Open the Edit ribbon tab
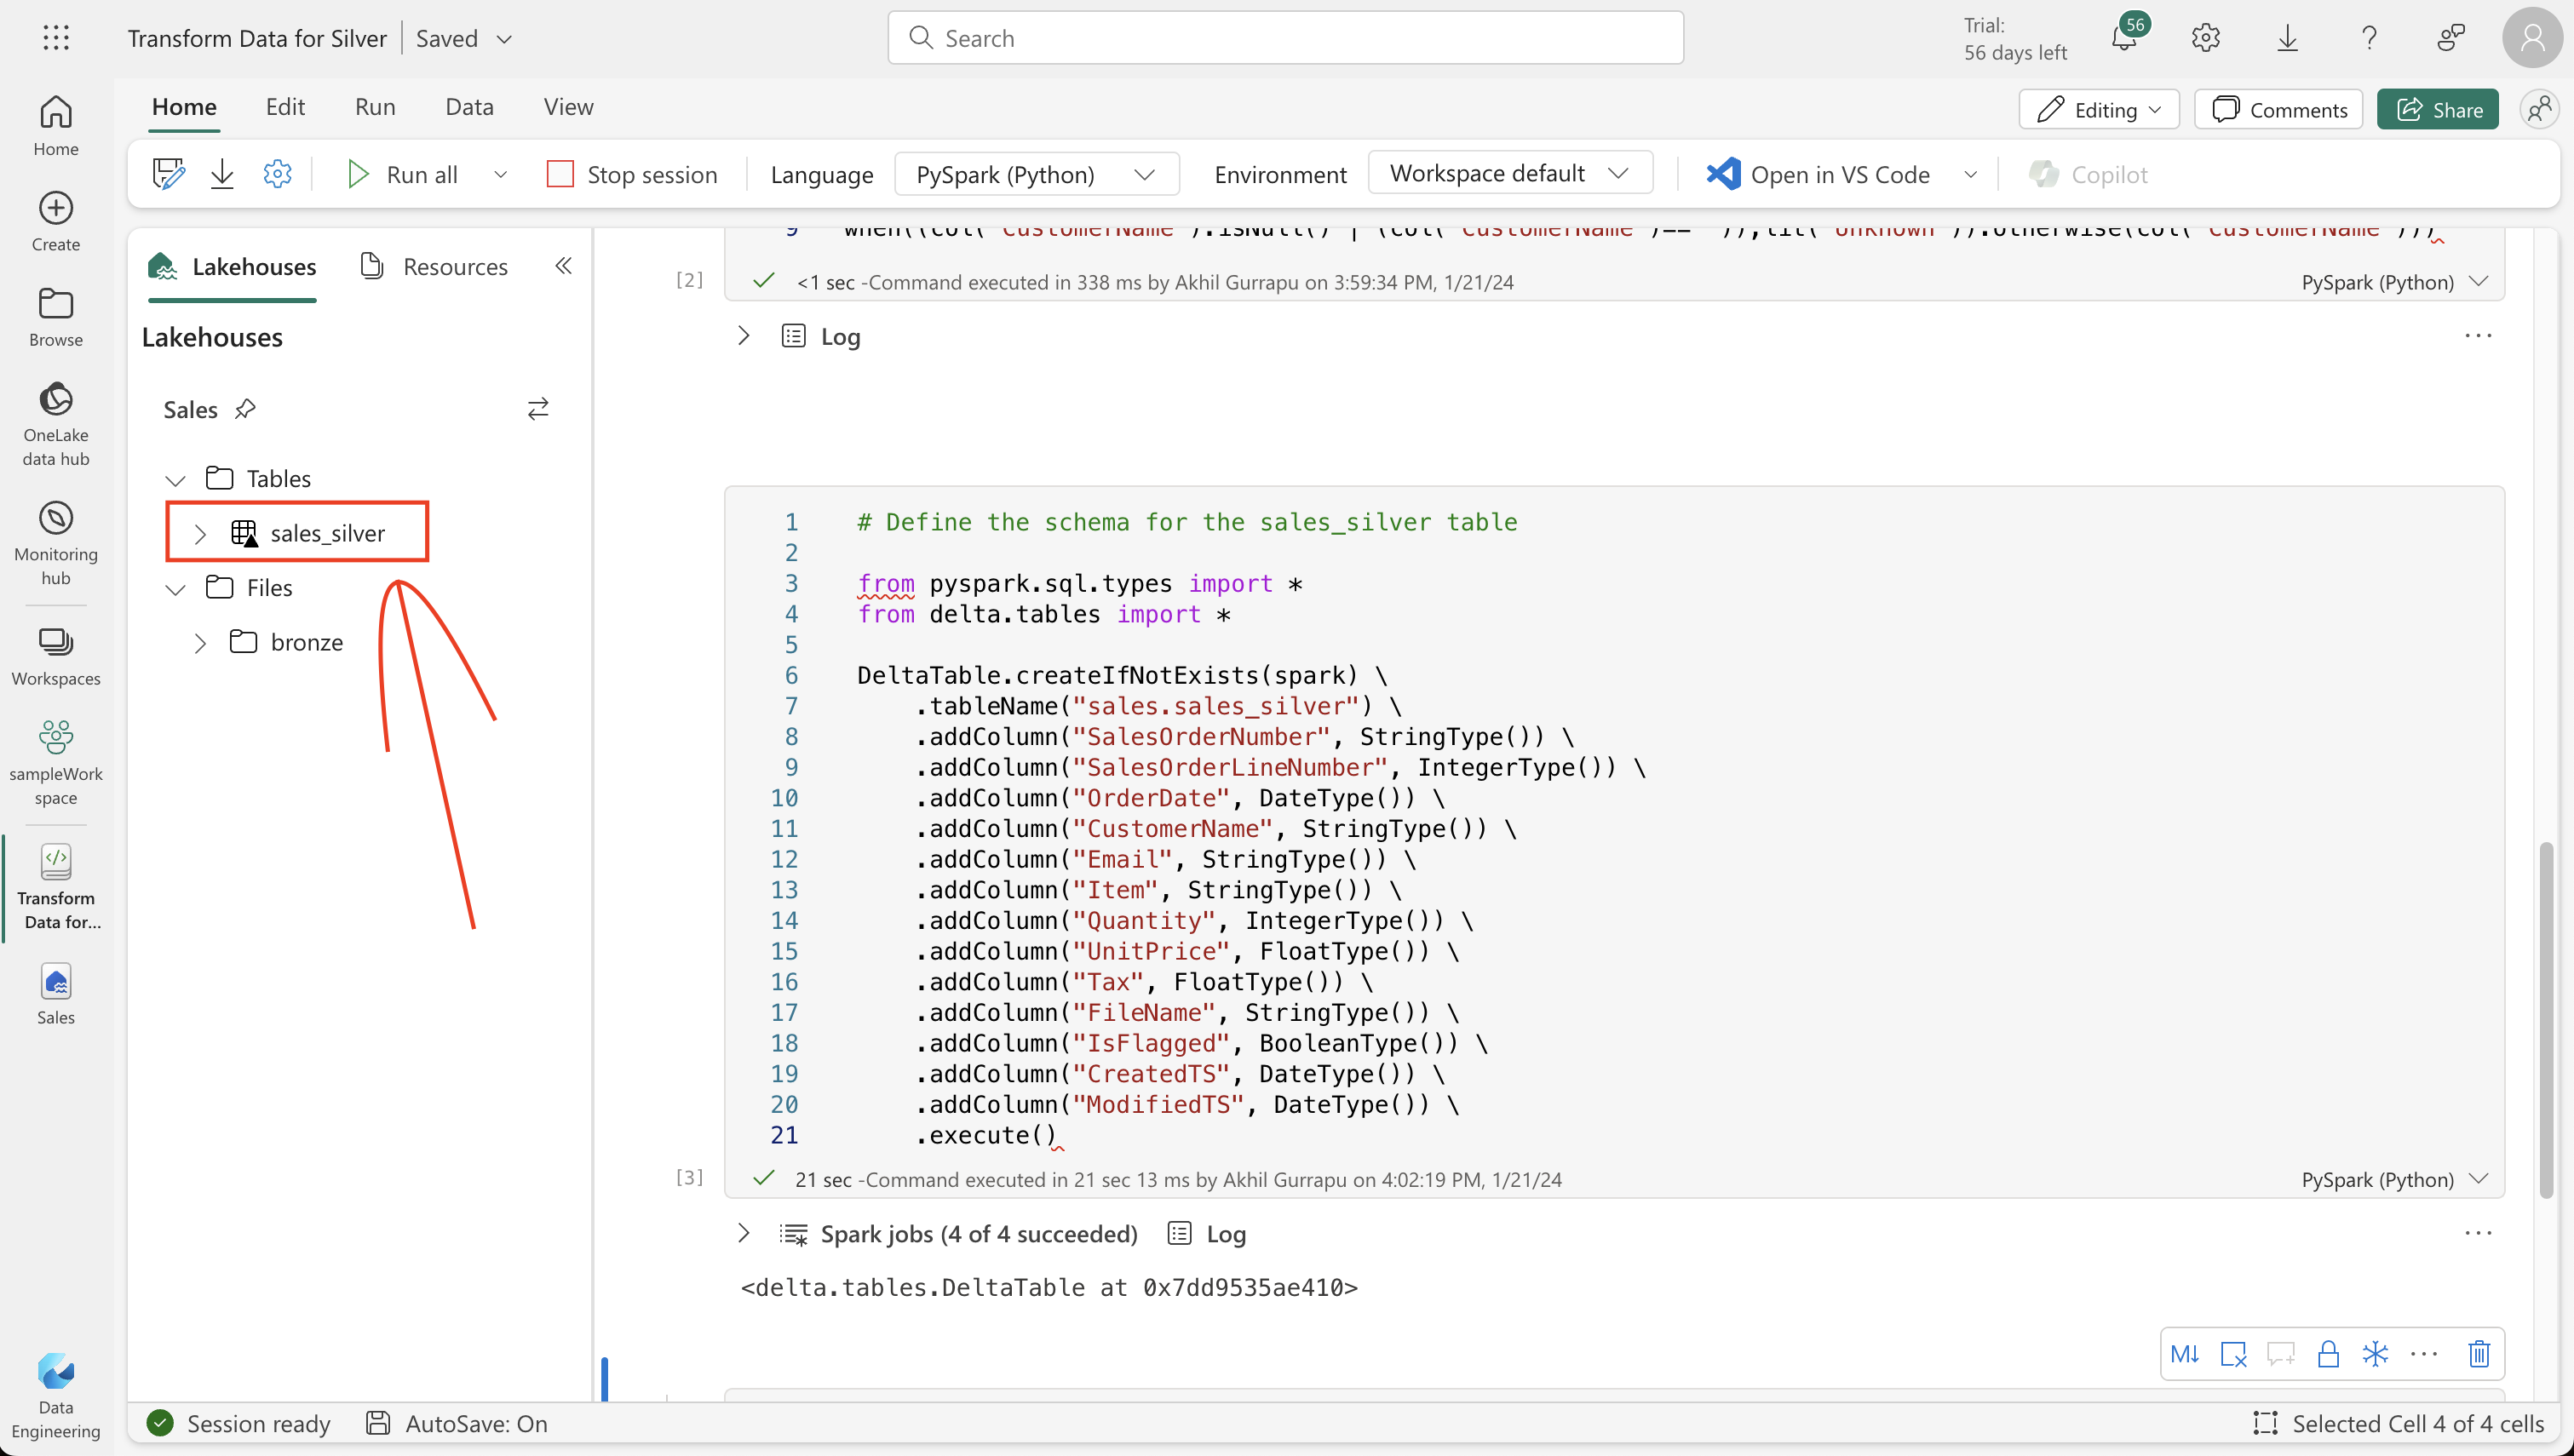 pyautogui.click(x=285, y=107)
